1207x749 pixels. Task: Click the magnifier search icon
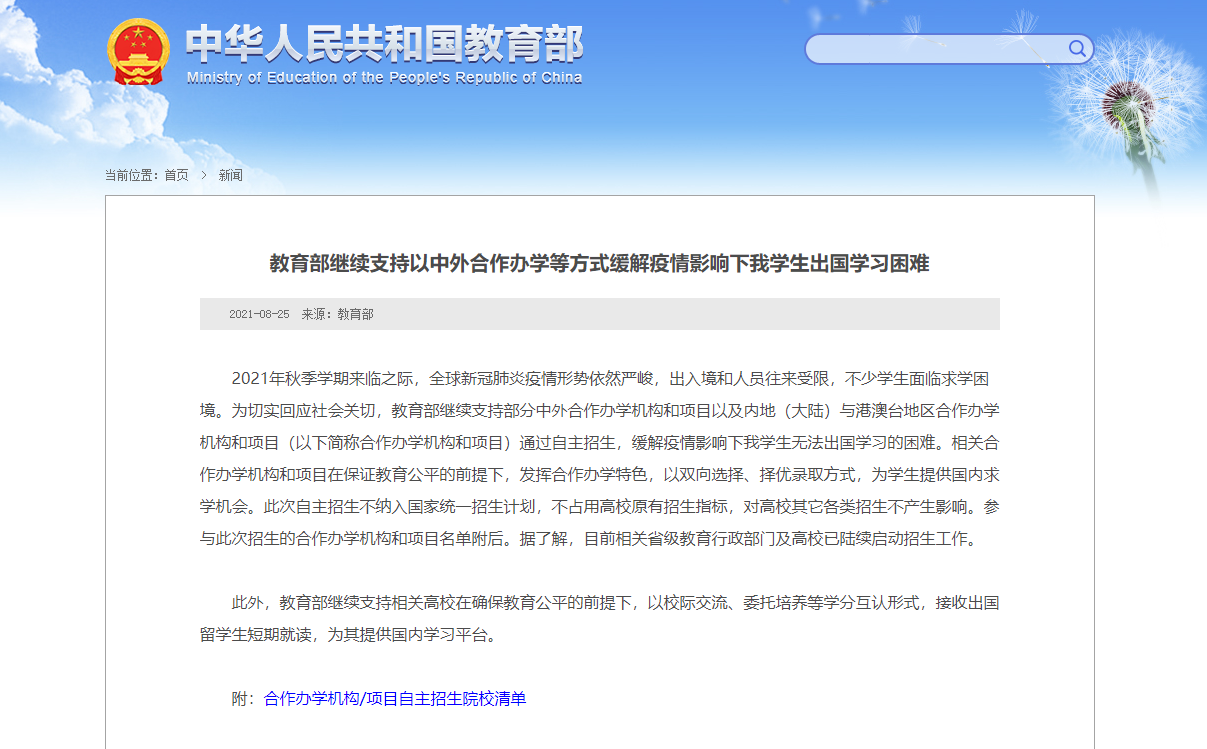(x=1077, y=48)
